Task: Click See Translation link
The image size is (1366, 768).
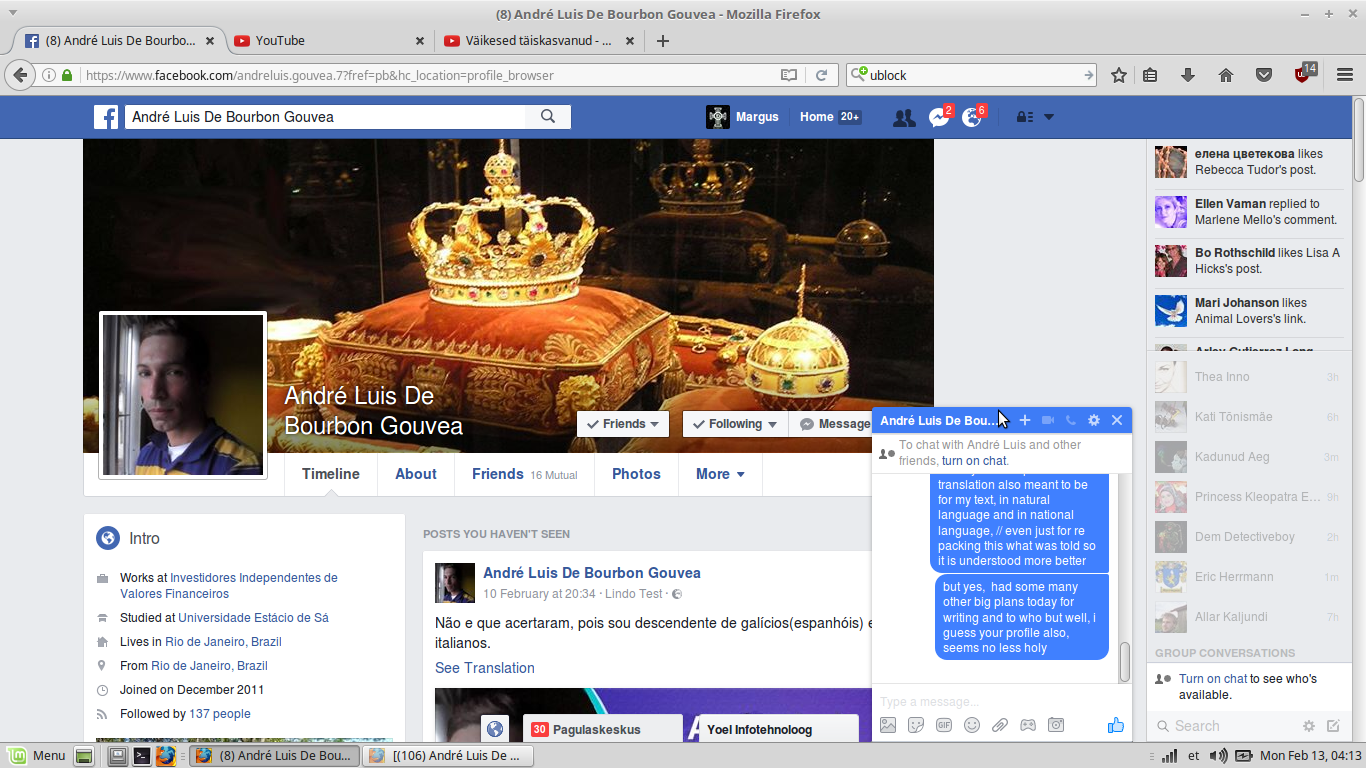Action: pos(485,668)
